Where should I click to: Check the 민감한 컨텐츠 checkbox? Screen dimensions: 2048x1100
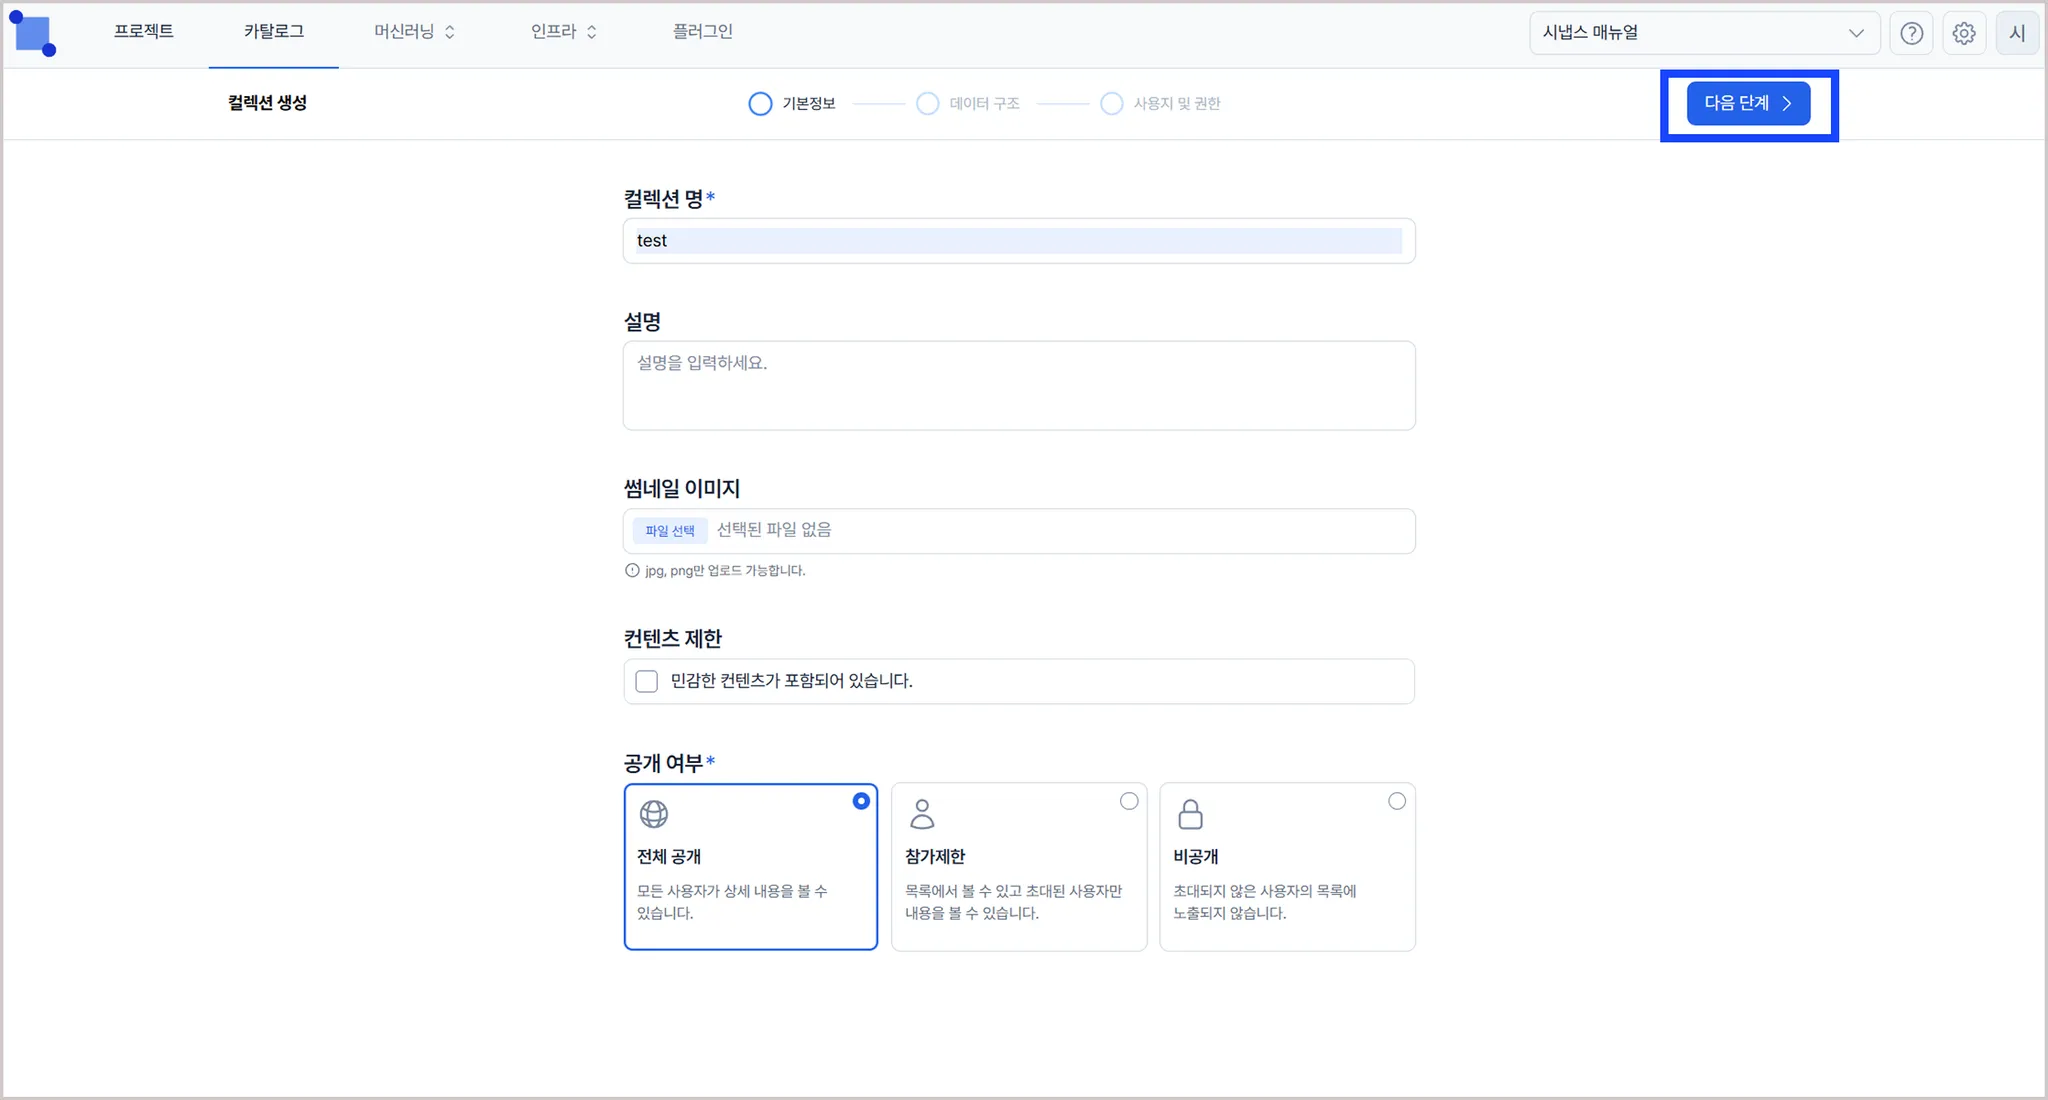[647, 681]
